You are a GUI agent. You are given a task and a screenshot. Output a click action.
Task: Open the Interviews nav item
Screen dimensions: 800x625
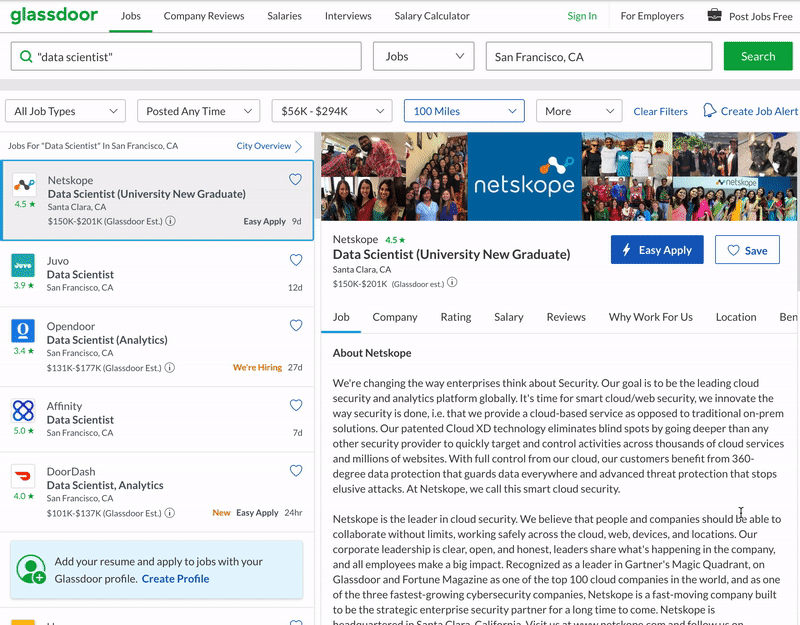click(x=348, y=16)
